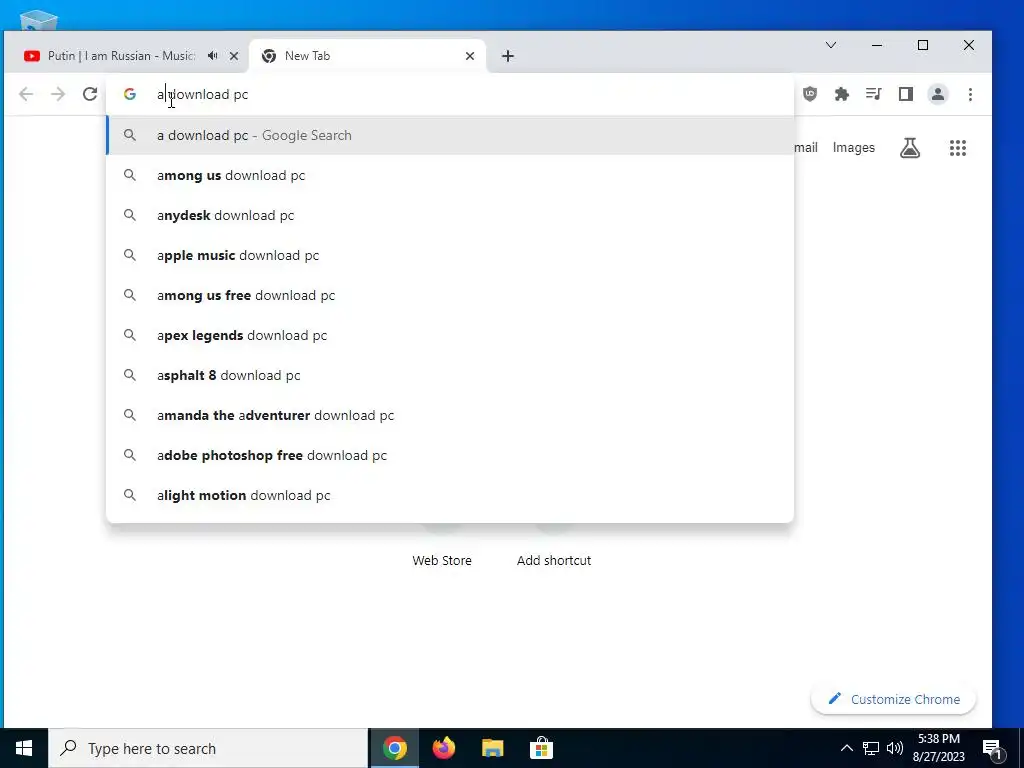This screenshot has height=768, width=1024.
Task: Go back with the back arrow
Action: (x=26, y=94)
